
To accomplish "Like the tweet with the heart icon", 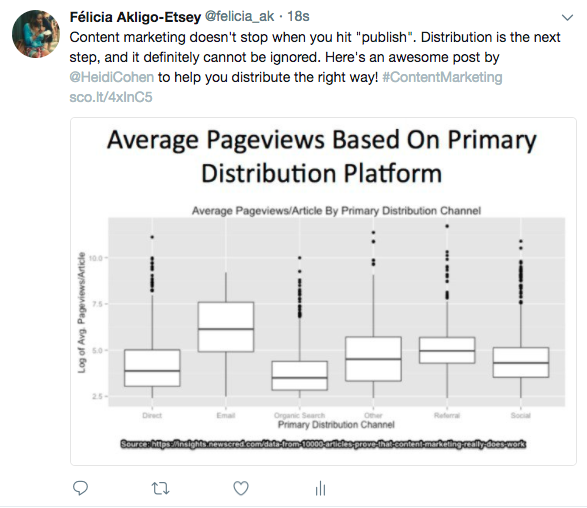I will pyautogui.click(x=241, y=489).
